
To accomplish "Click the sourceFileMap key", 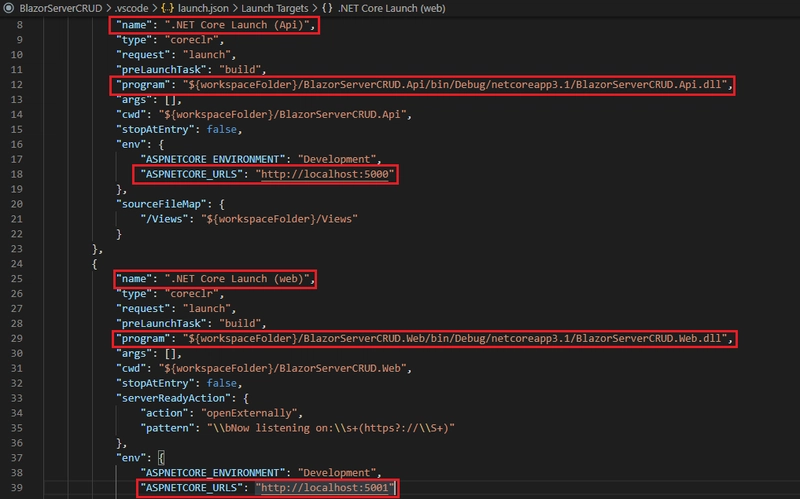I will [161, 204].
